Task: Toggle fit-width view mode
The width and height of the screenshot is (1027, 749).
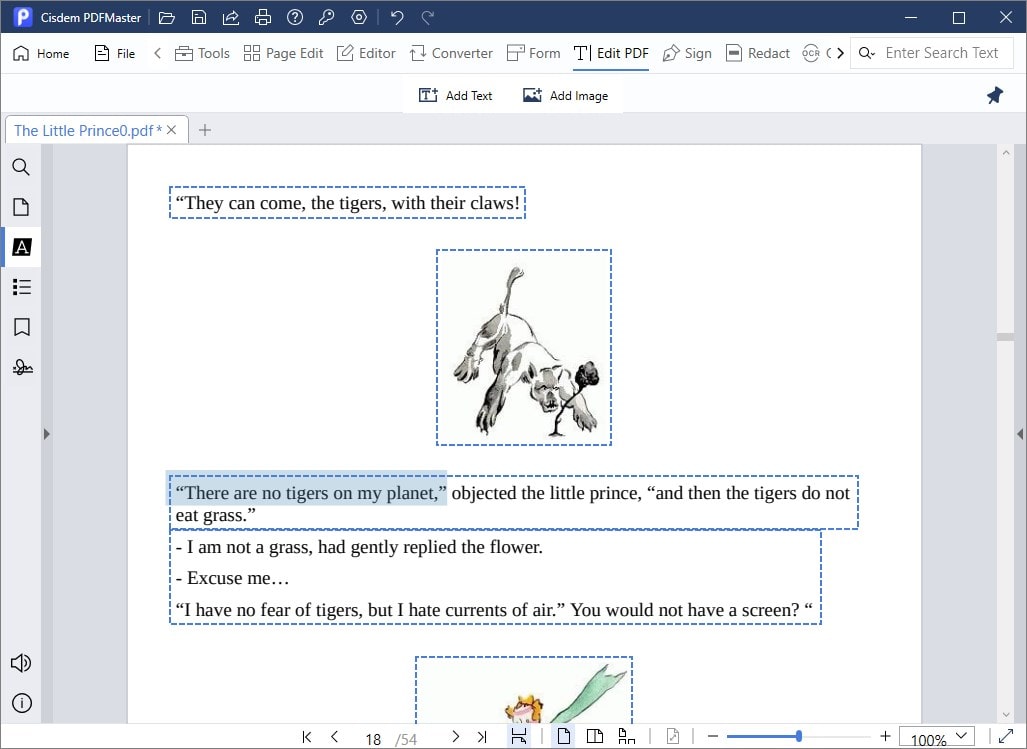Action: coord(519,737)
